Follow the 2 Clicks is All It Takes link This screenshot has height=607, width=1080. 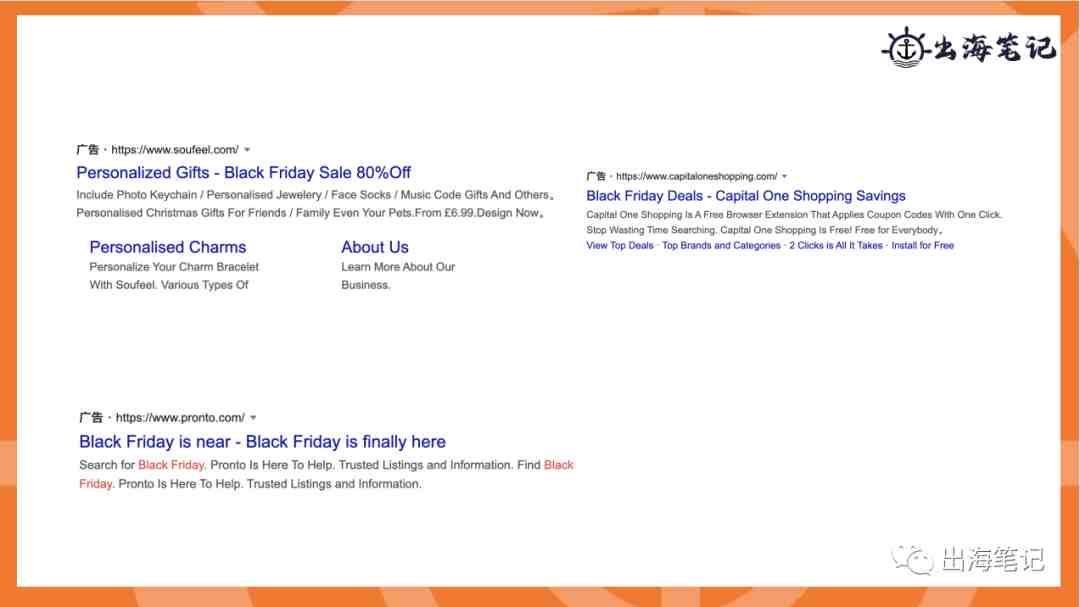click(x=835, y=245)
